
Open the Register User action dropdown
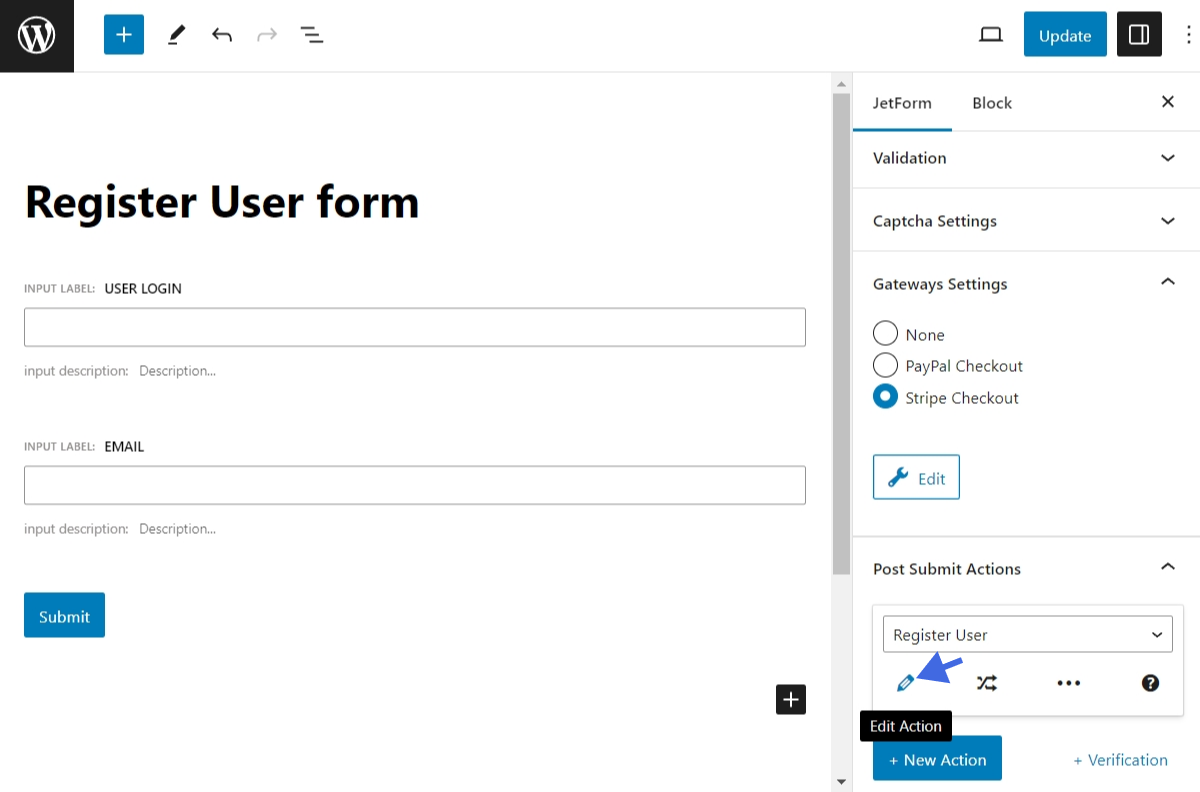click(x=1027, y=634)
